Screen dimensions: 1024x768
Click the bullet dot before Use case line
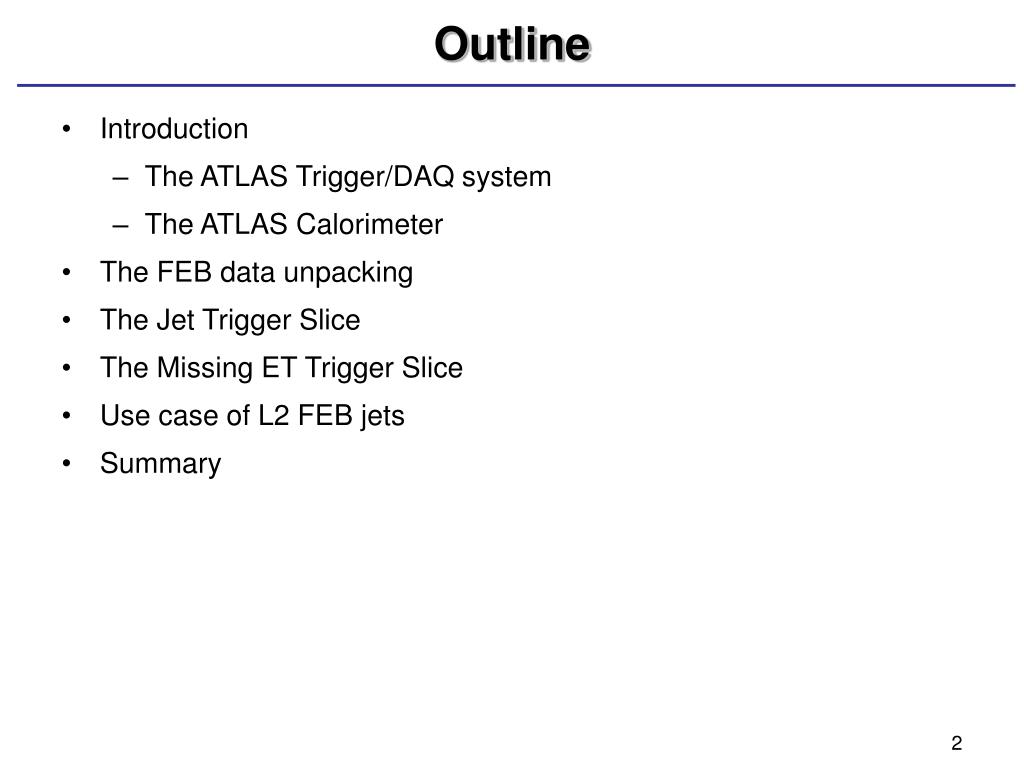click(x=66, y=417)
